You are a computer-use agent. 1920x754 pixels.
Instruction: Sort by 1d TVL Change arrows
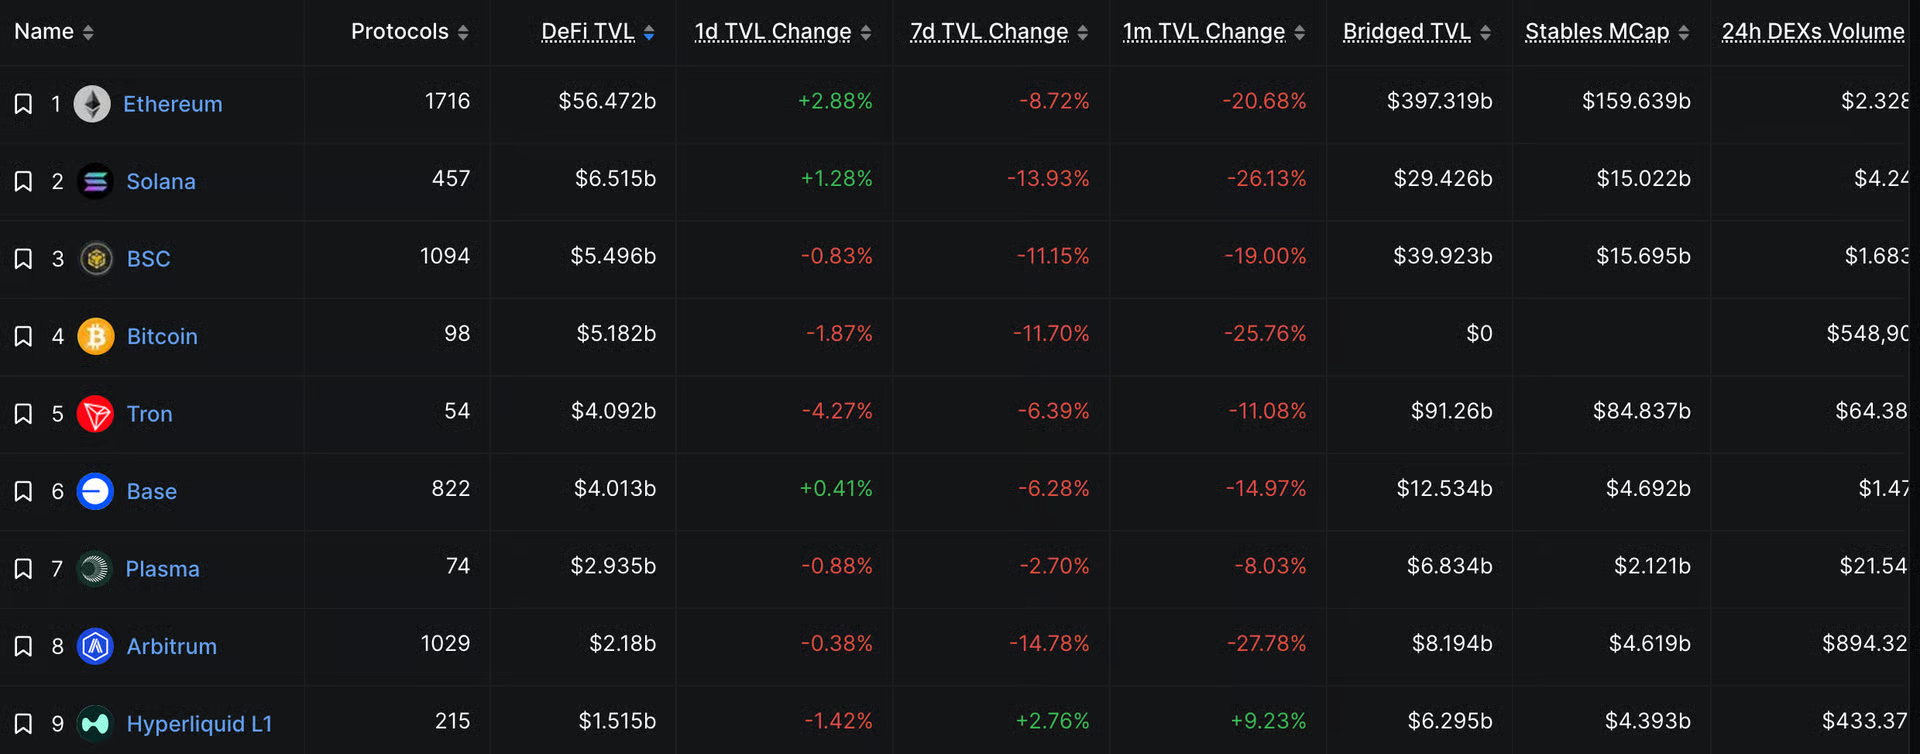point(866,33)
